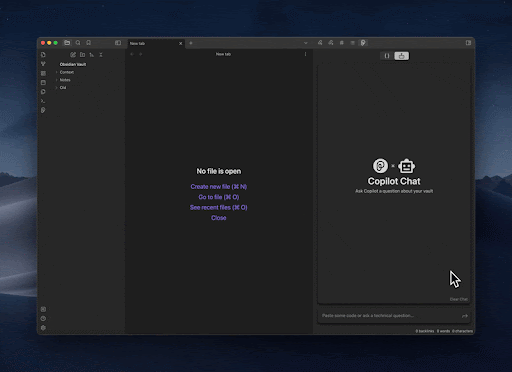Open the file explorer tab icon
This screenshot has width=512, height=372.
67,43
